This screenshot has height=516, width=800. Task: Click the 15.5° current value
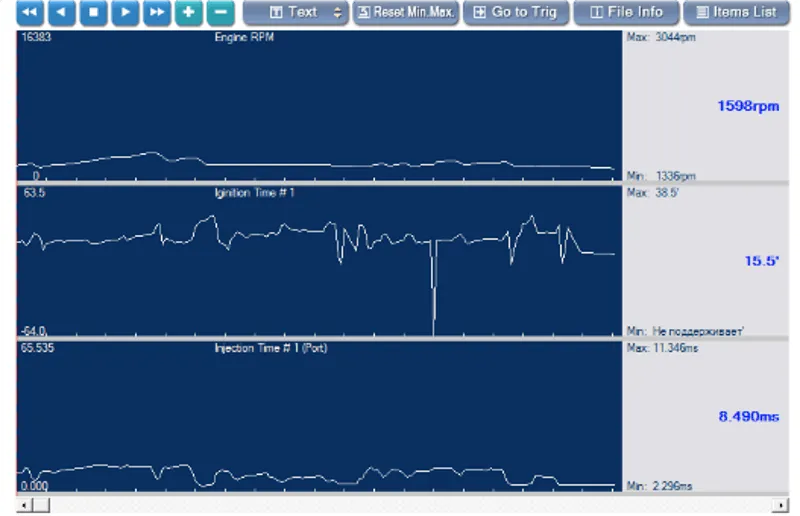(x=761, y=261)
